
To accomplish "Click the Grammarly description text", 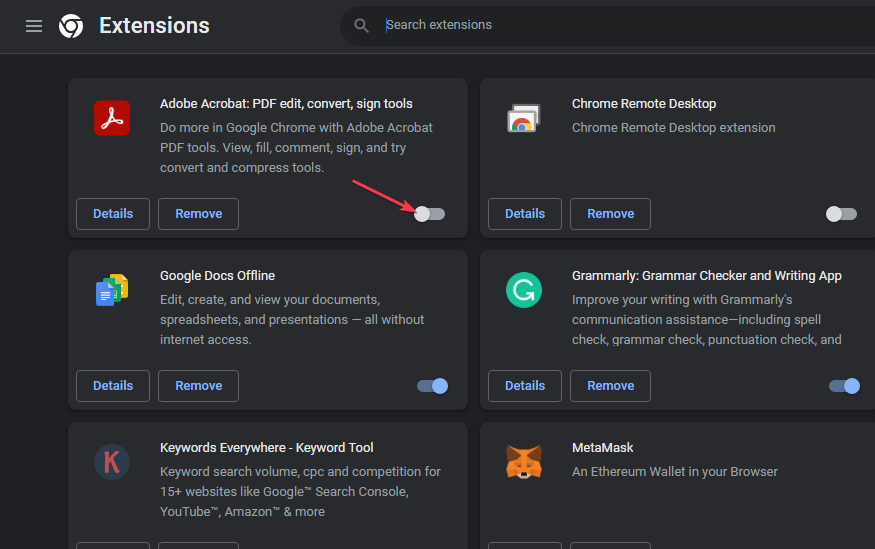I will tap(706, 320).
